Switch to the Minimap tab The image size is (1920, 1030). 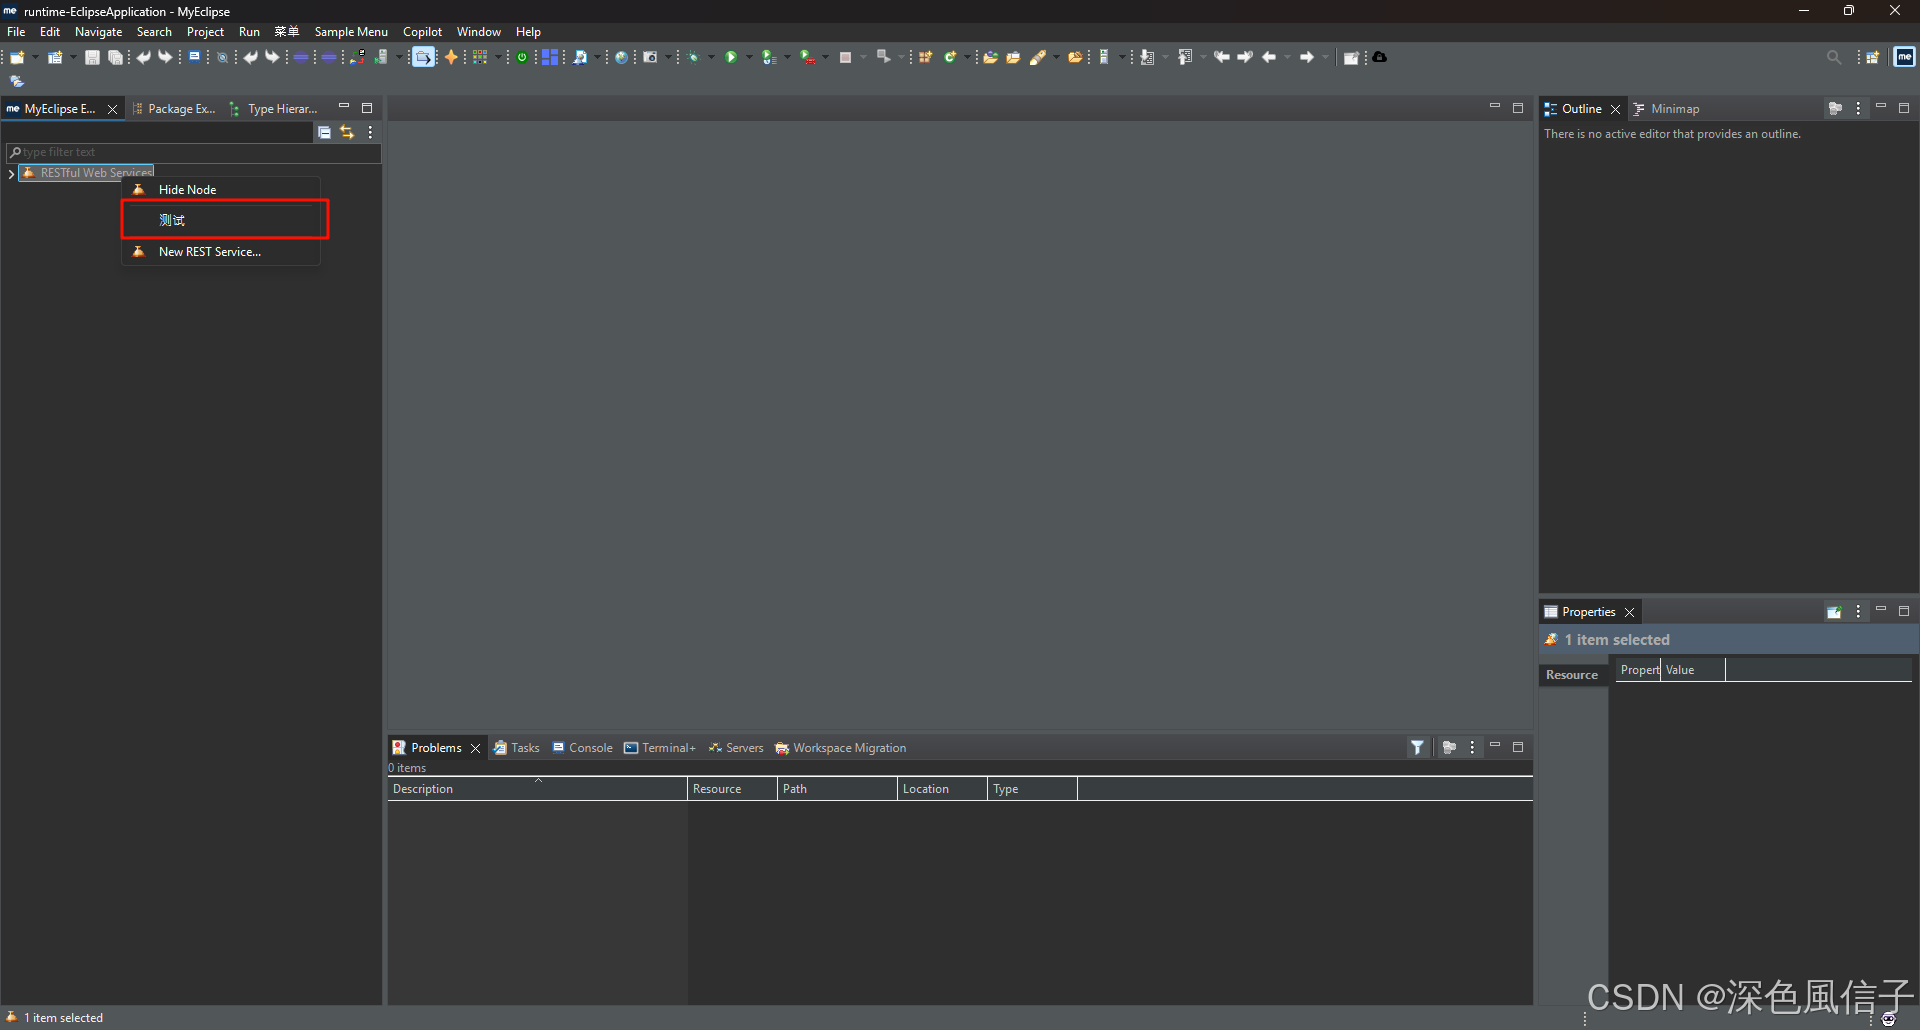pyautogui.click(x=1666, y=109)
